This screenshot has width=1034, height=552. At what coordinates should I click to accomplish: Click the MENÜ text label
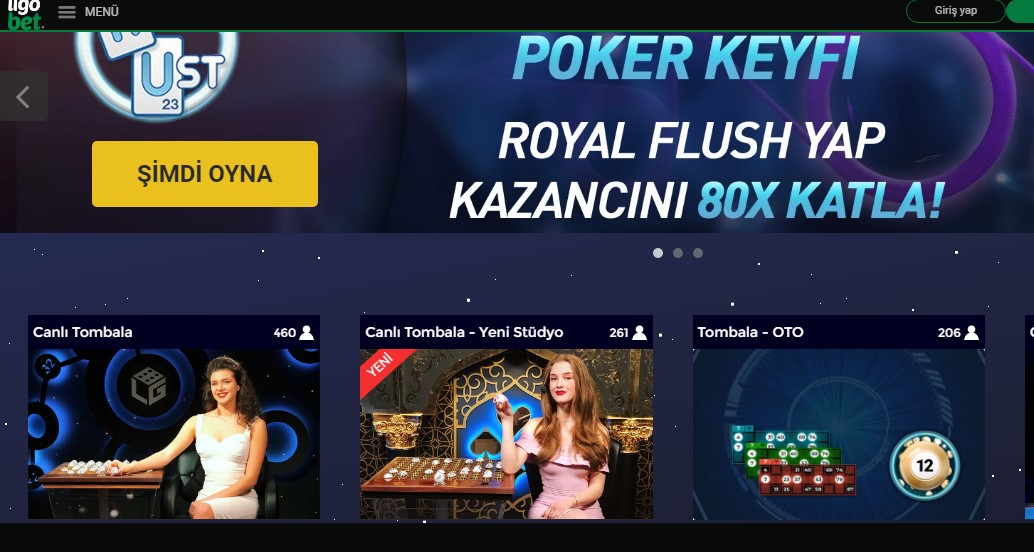click(102, 12)
